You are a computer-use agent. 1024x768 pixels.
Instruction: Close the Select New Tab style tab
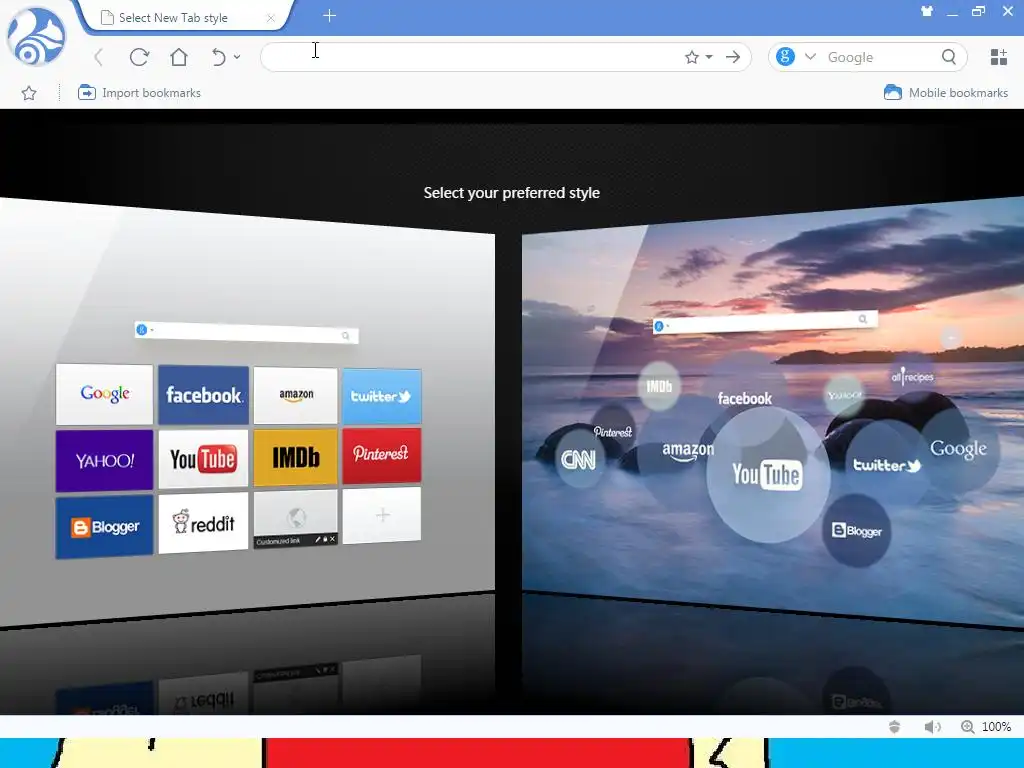pos(270,18)
